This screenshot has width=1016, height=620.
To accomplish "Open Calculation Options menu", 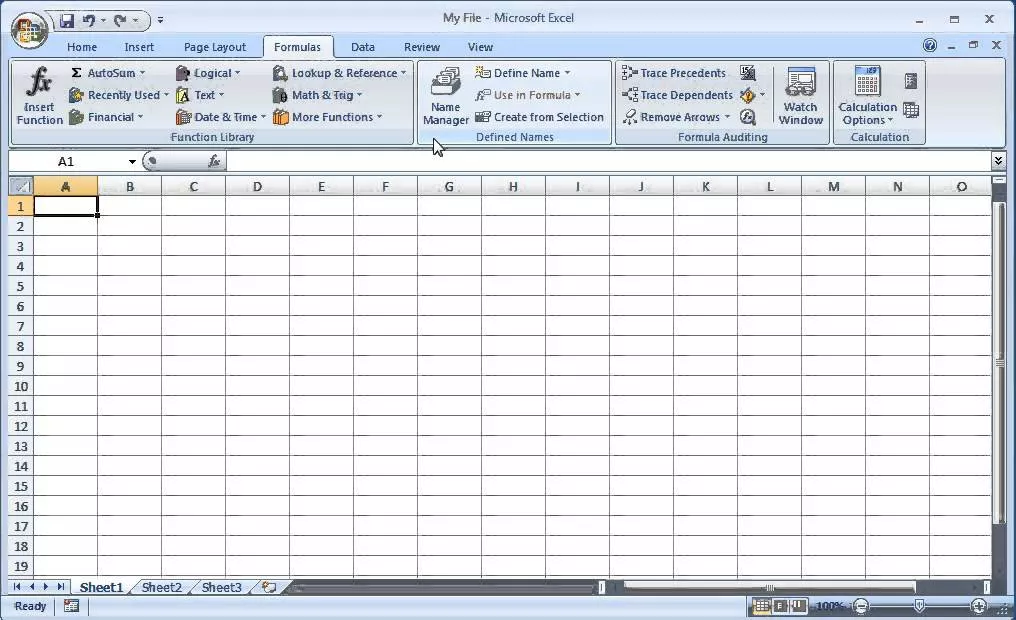I will 867,95.
